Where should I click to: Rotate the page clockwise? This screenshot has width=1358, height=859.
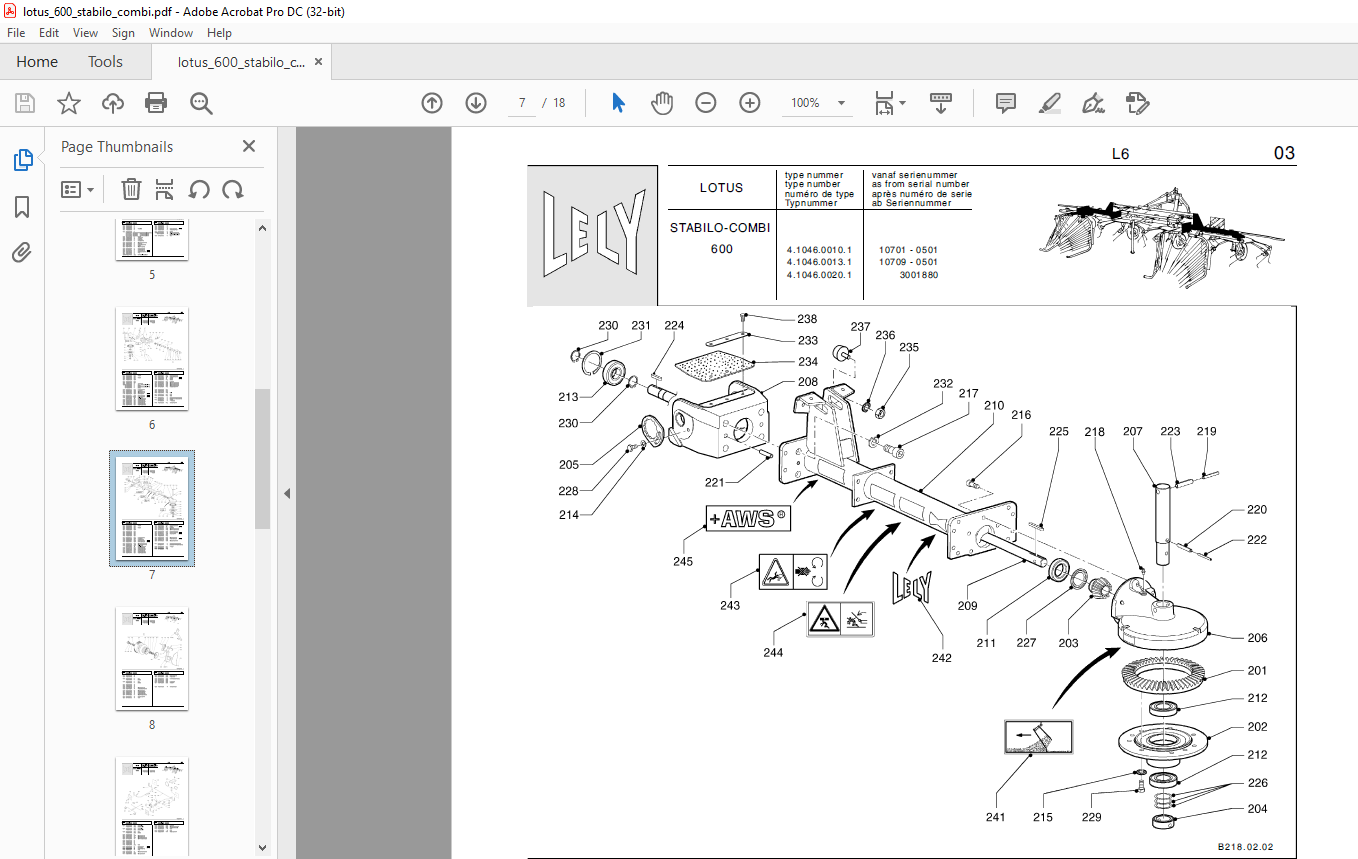(x=233, y=189)
